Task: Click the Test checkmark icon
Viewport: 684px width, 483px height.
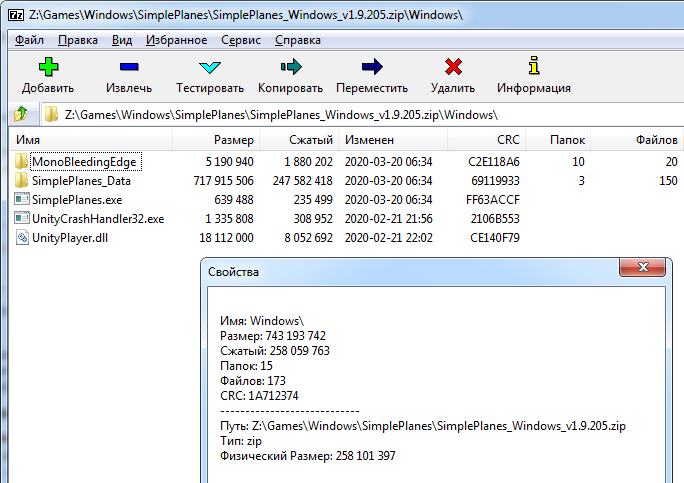Action: coord(210,67)
